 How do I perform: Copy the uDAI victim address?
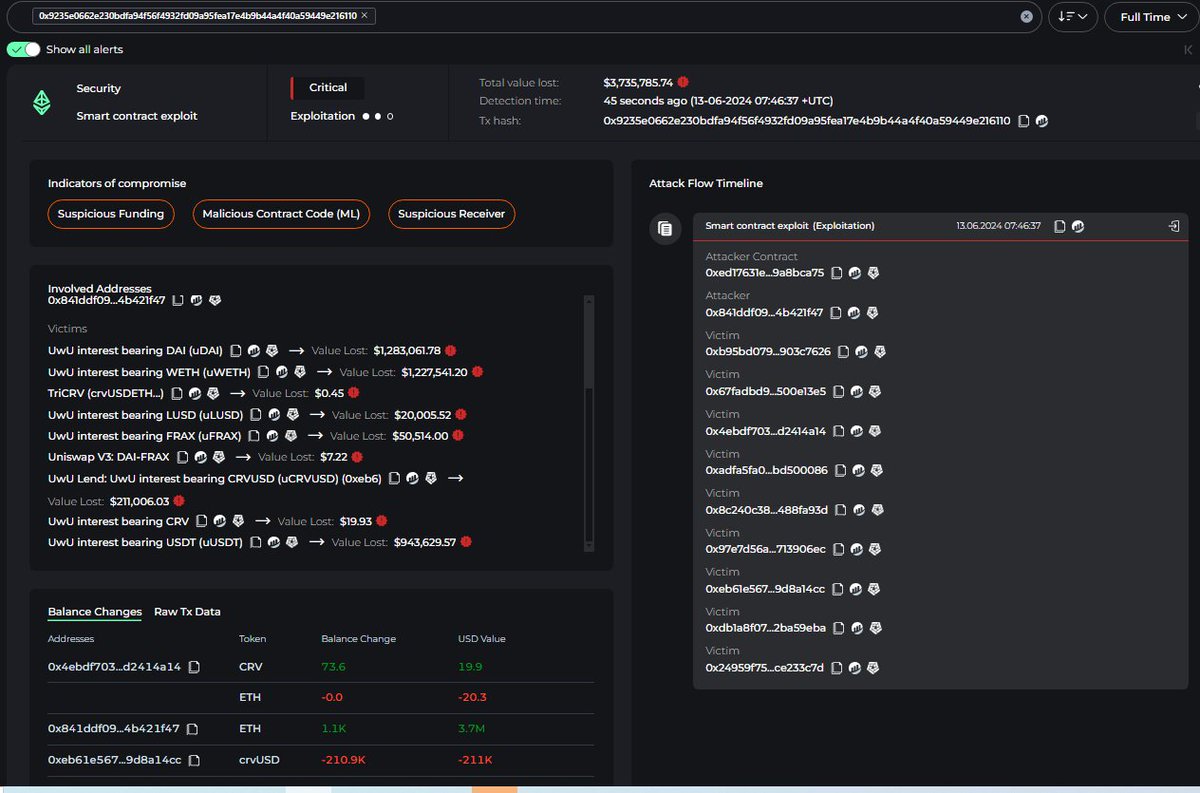pyautogui.click(x=236, y=351)
